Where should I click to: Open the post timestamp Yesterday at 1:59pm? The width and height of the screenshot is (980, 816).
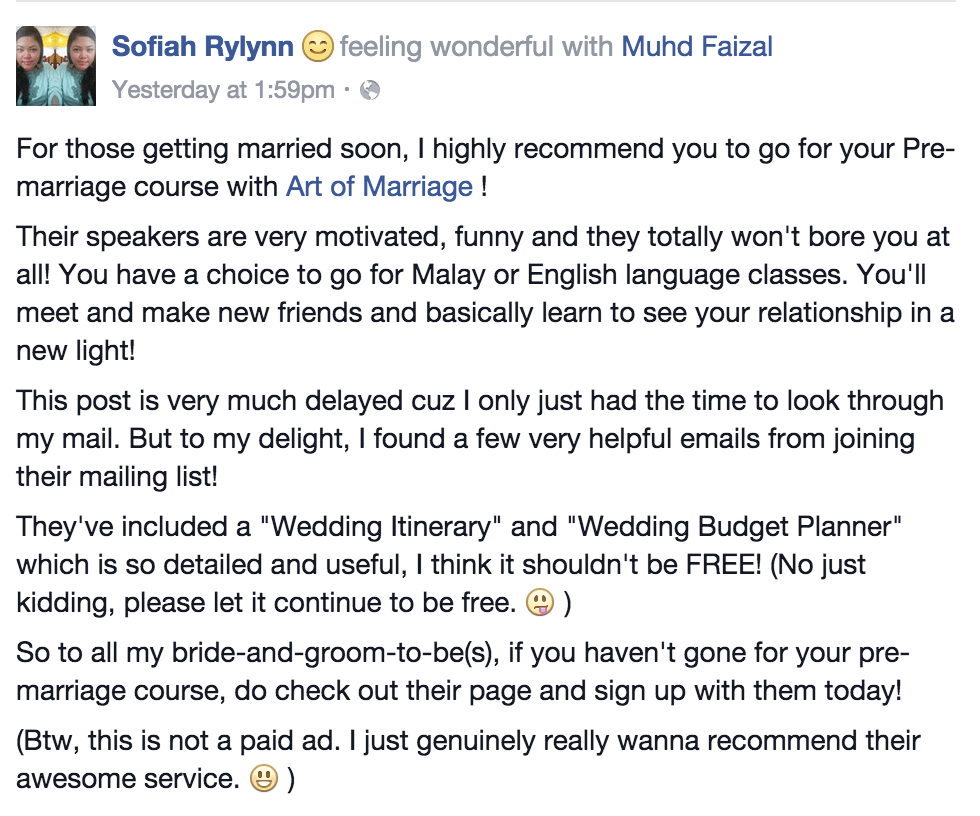223,90
